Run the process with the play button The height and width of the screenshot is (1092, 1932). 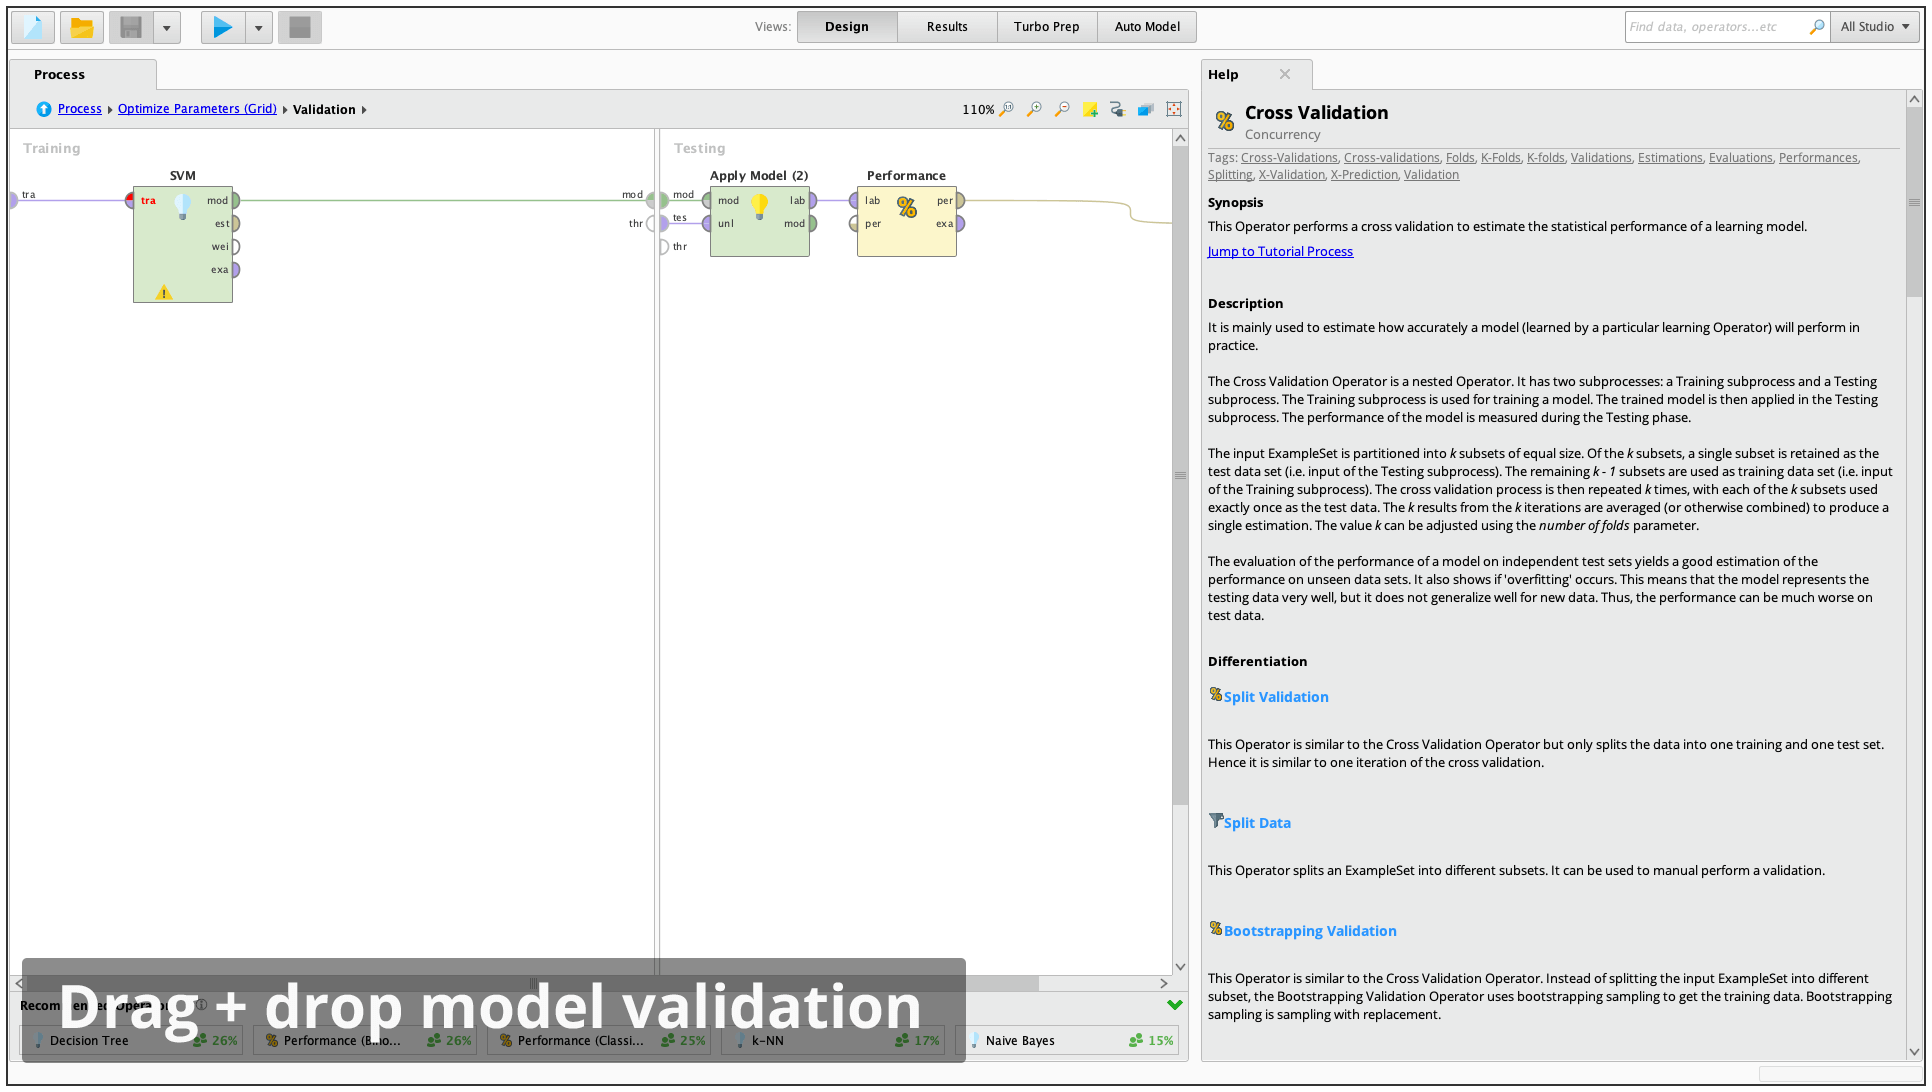click(x=222, y=27)
